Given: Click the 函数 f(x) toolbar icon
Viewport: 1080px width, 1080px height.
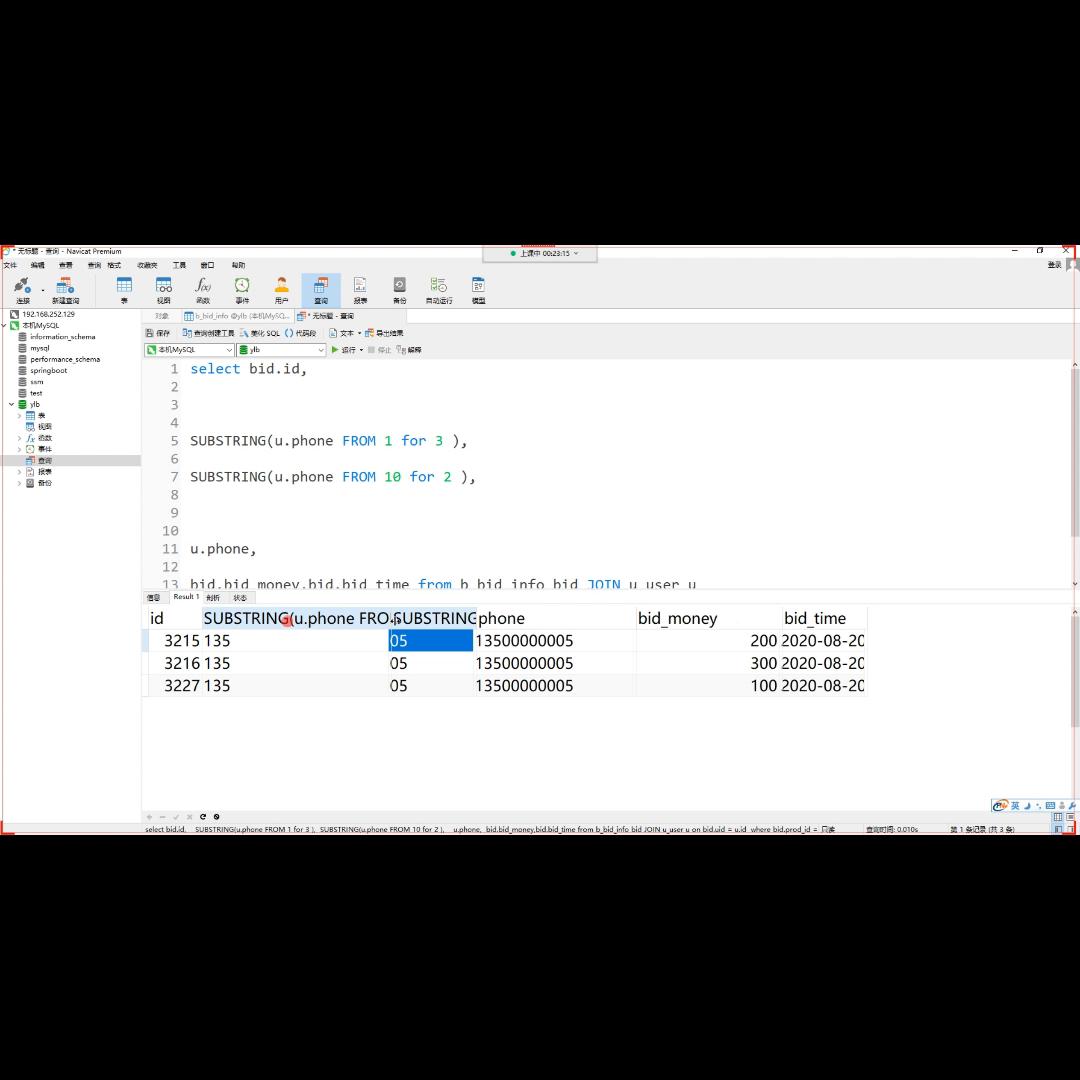Looking at the screenshot, I should [x=203, y=290].
